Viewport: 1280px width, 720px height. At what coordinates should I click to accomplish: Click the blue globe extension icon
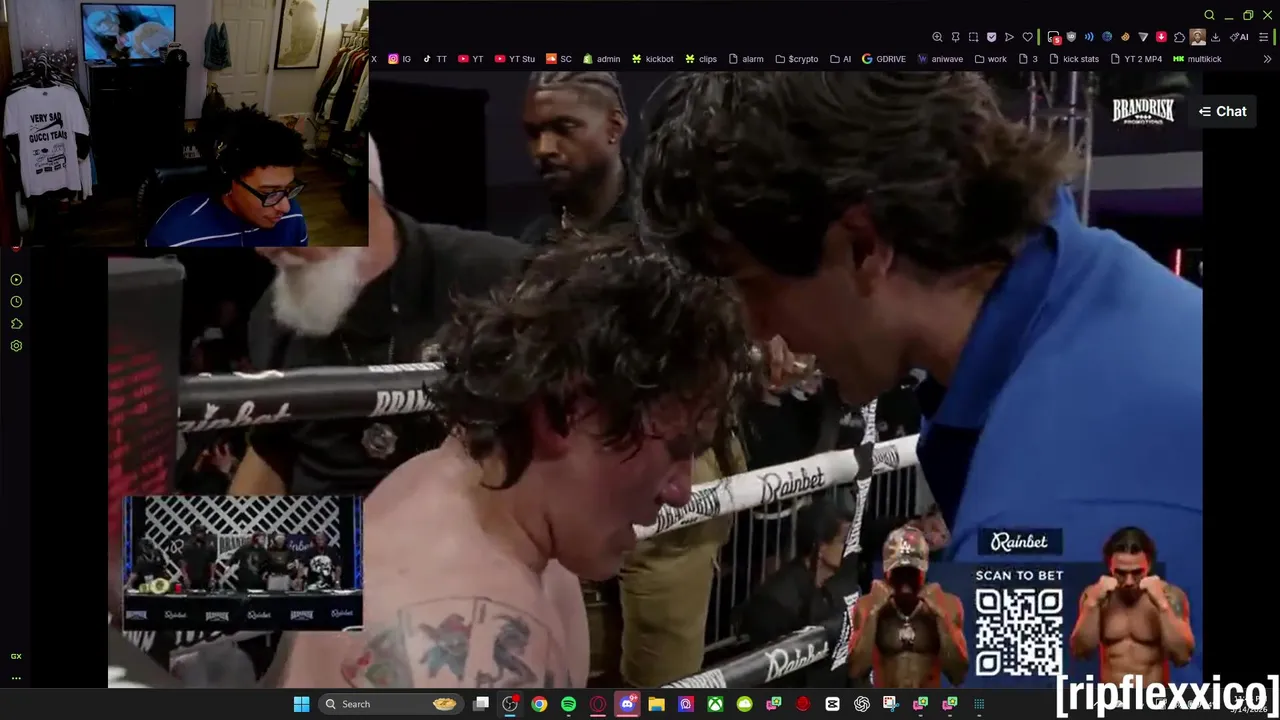pyautogui.click(x=1107, y=37)
